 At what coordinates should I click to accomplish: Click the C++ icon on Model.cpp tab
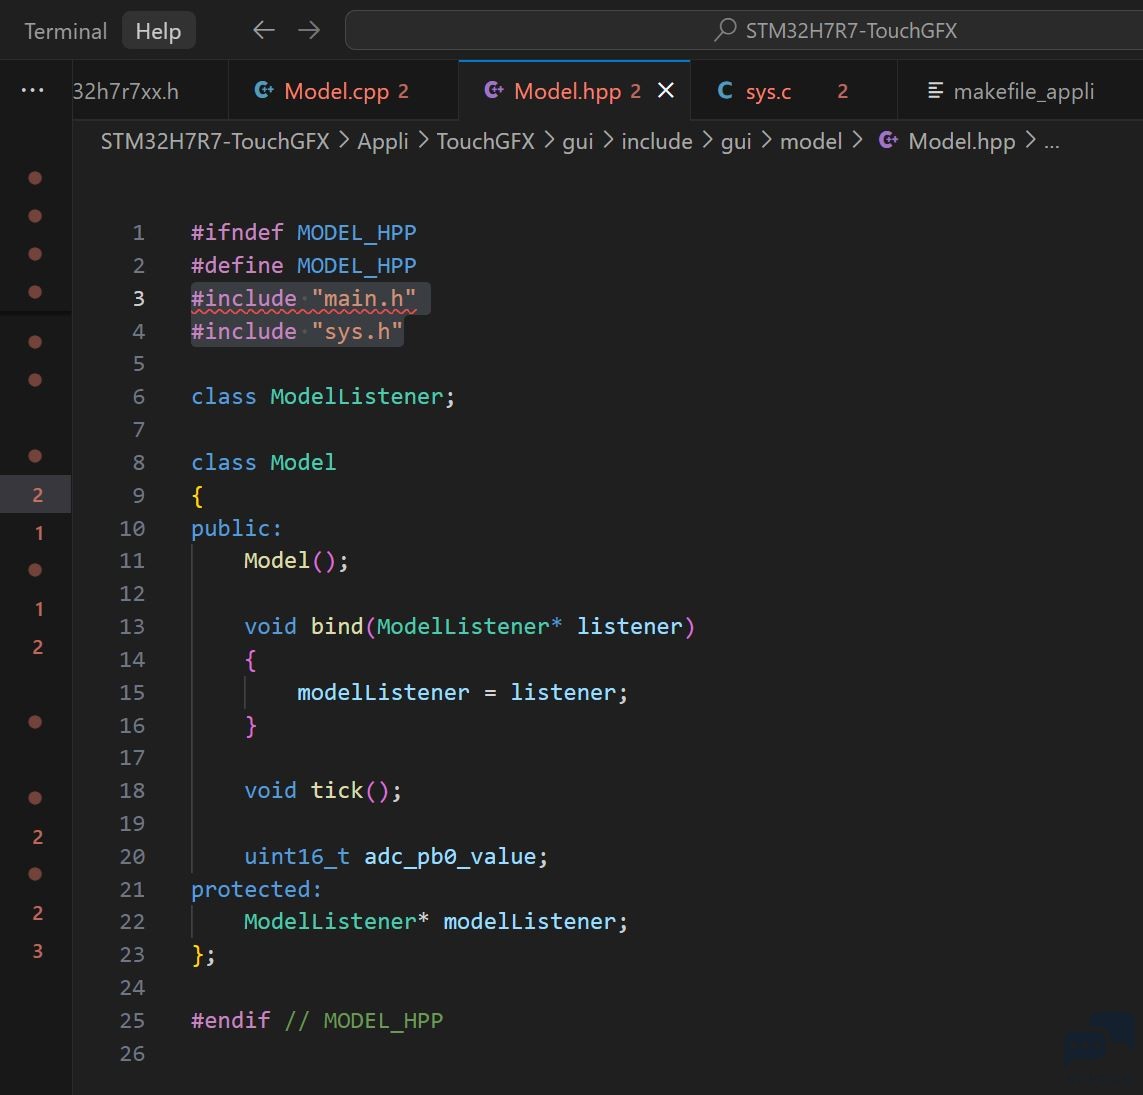(x=263, y=90)
